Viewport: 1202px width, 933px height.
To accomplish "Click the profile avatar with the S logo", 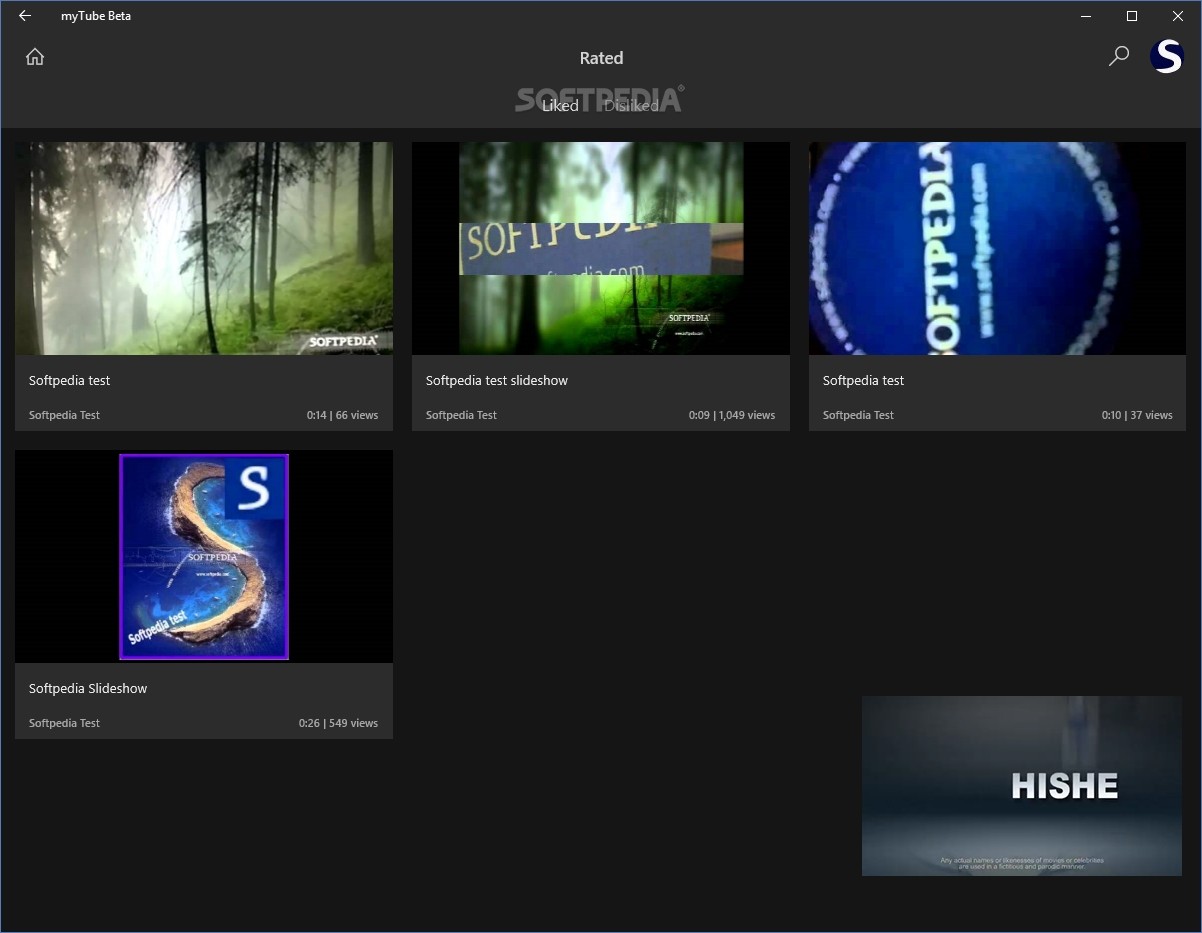I will click(1166, 57).
